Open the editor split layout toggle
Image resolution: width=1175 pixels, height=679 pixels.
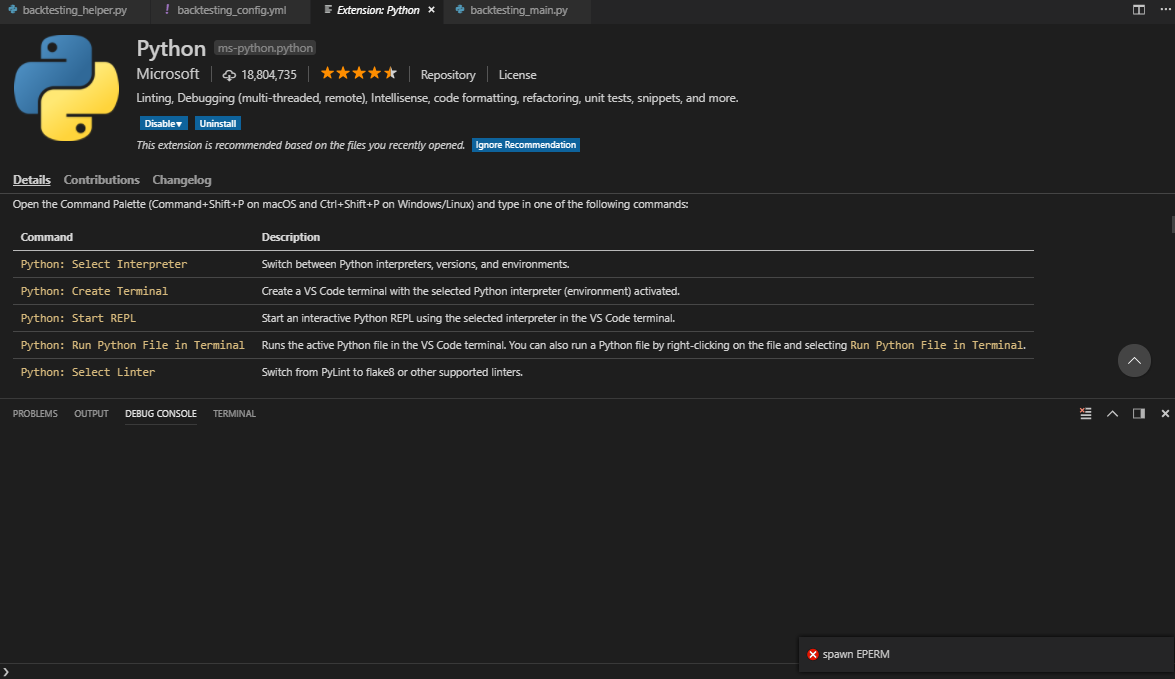[1138, 9]
